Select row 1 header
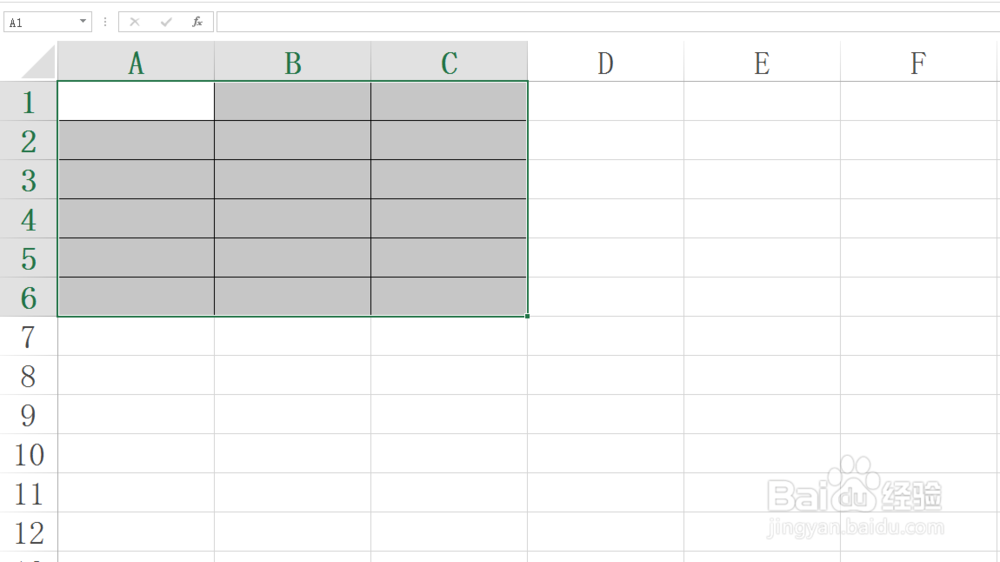 tap(29, 101)
